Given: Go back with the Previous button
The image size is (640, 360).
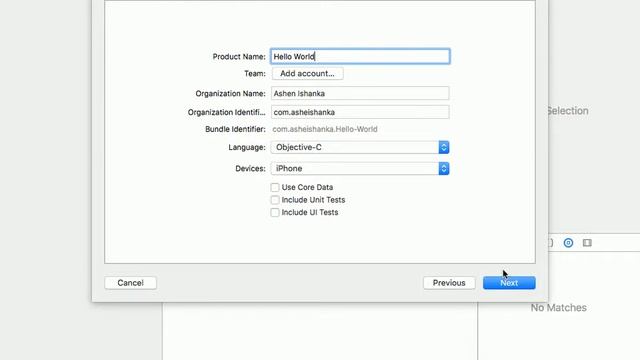Looking at the screenshot, I should (449, 283).
